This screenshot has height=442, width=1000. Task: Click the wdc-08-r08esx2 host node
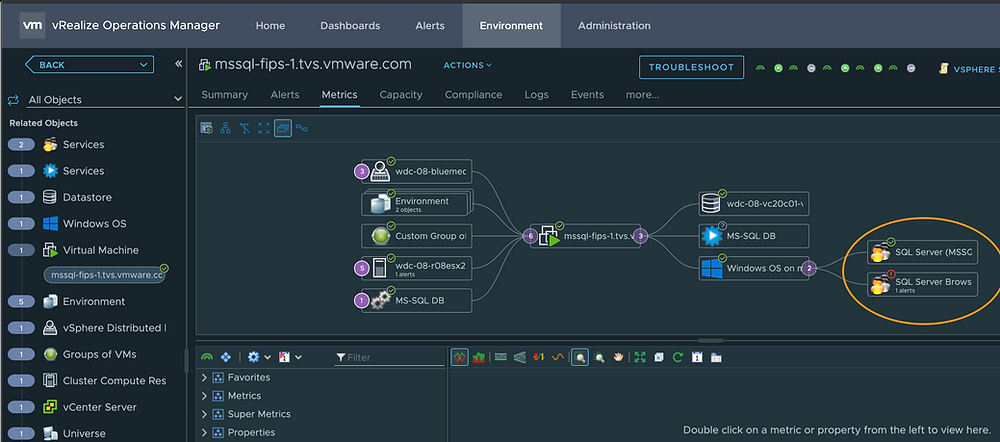pyautogui.click(x=416, y=269)
